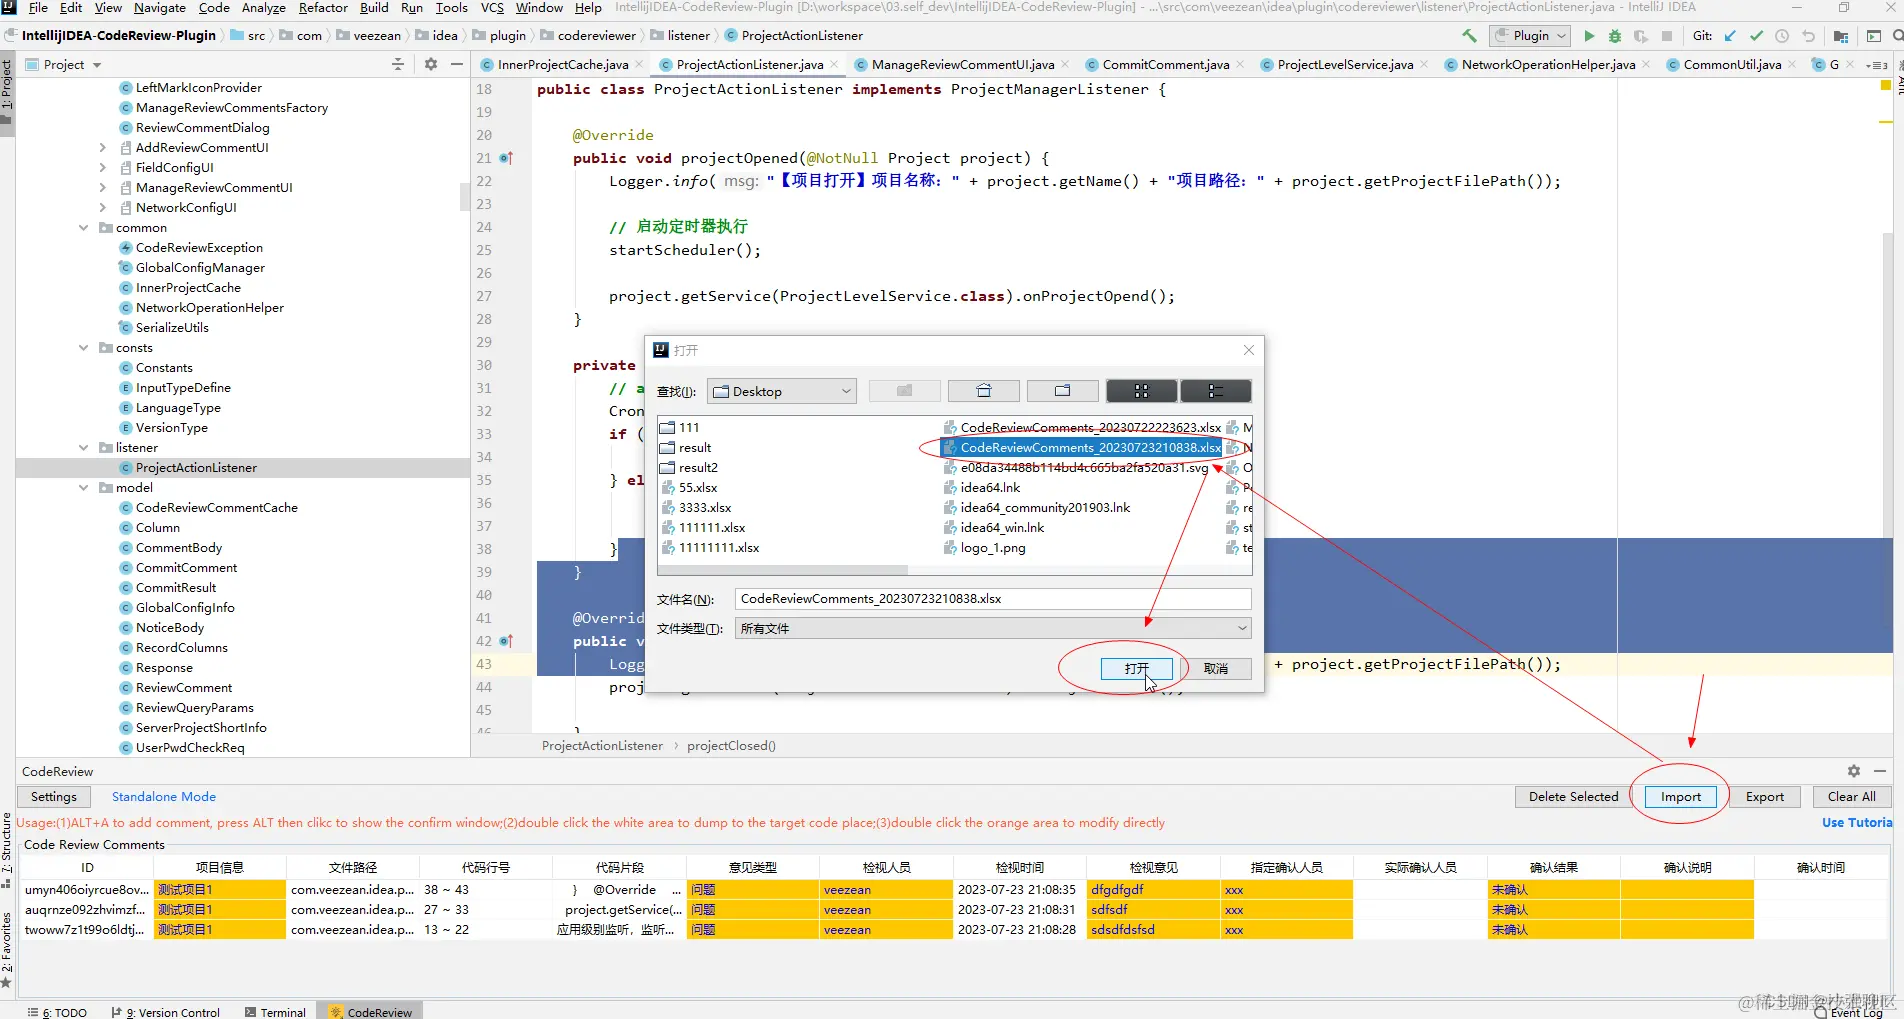Viewport: 1904px width, 1019px height.
Task: Open the VCS menu
Action: pos(492,8)
